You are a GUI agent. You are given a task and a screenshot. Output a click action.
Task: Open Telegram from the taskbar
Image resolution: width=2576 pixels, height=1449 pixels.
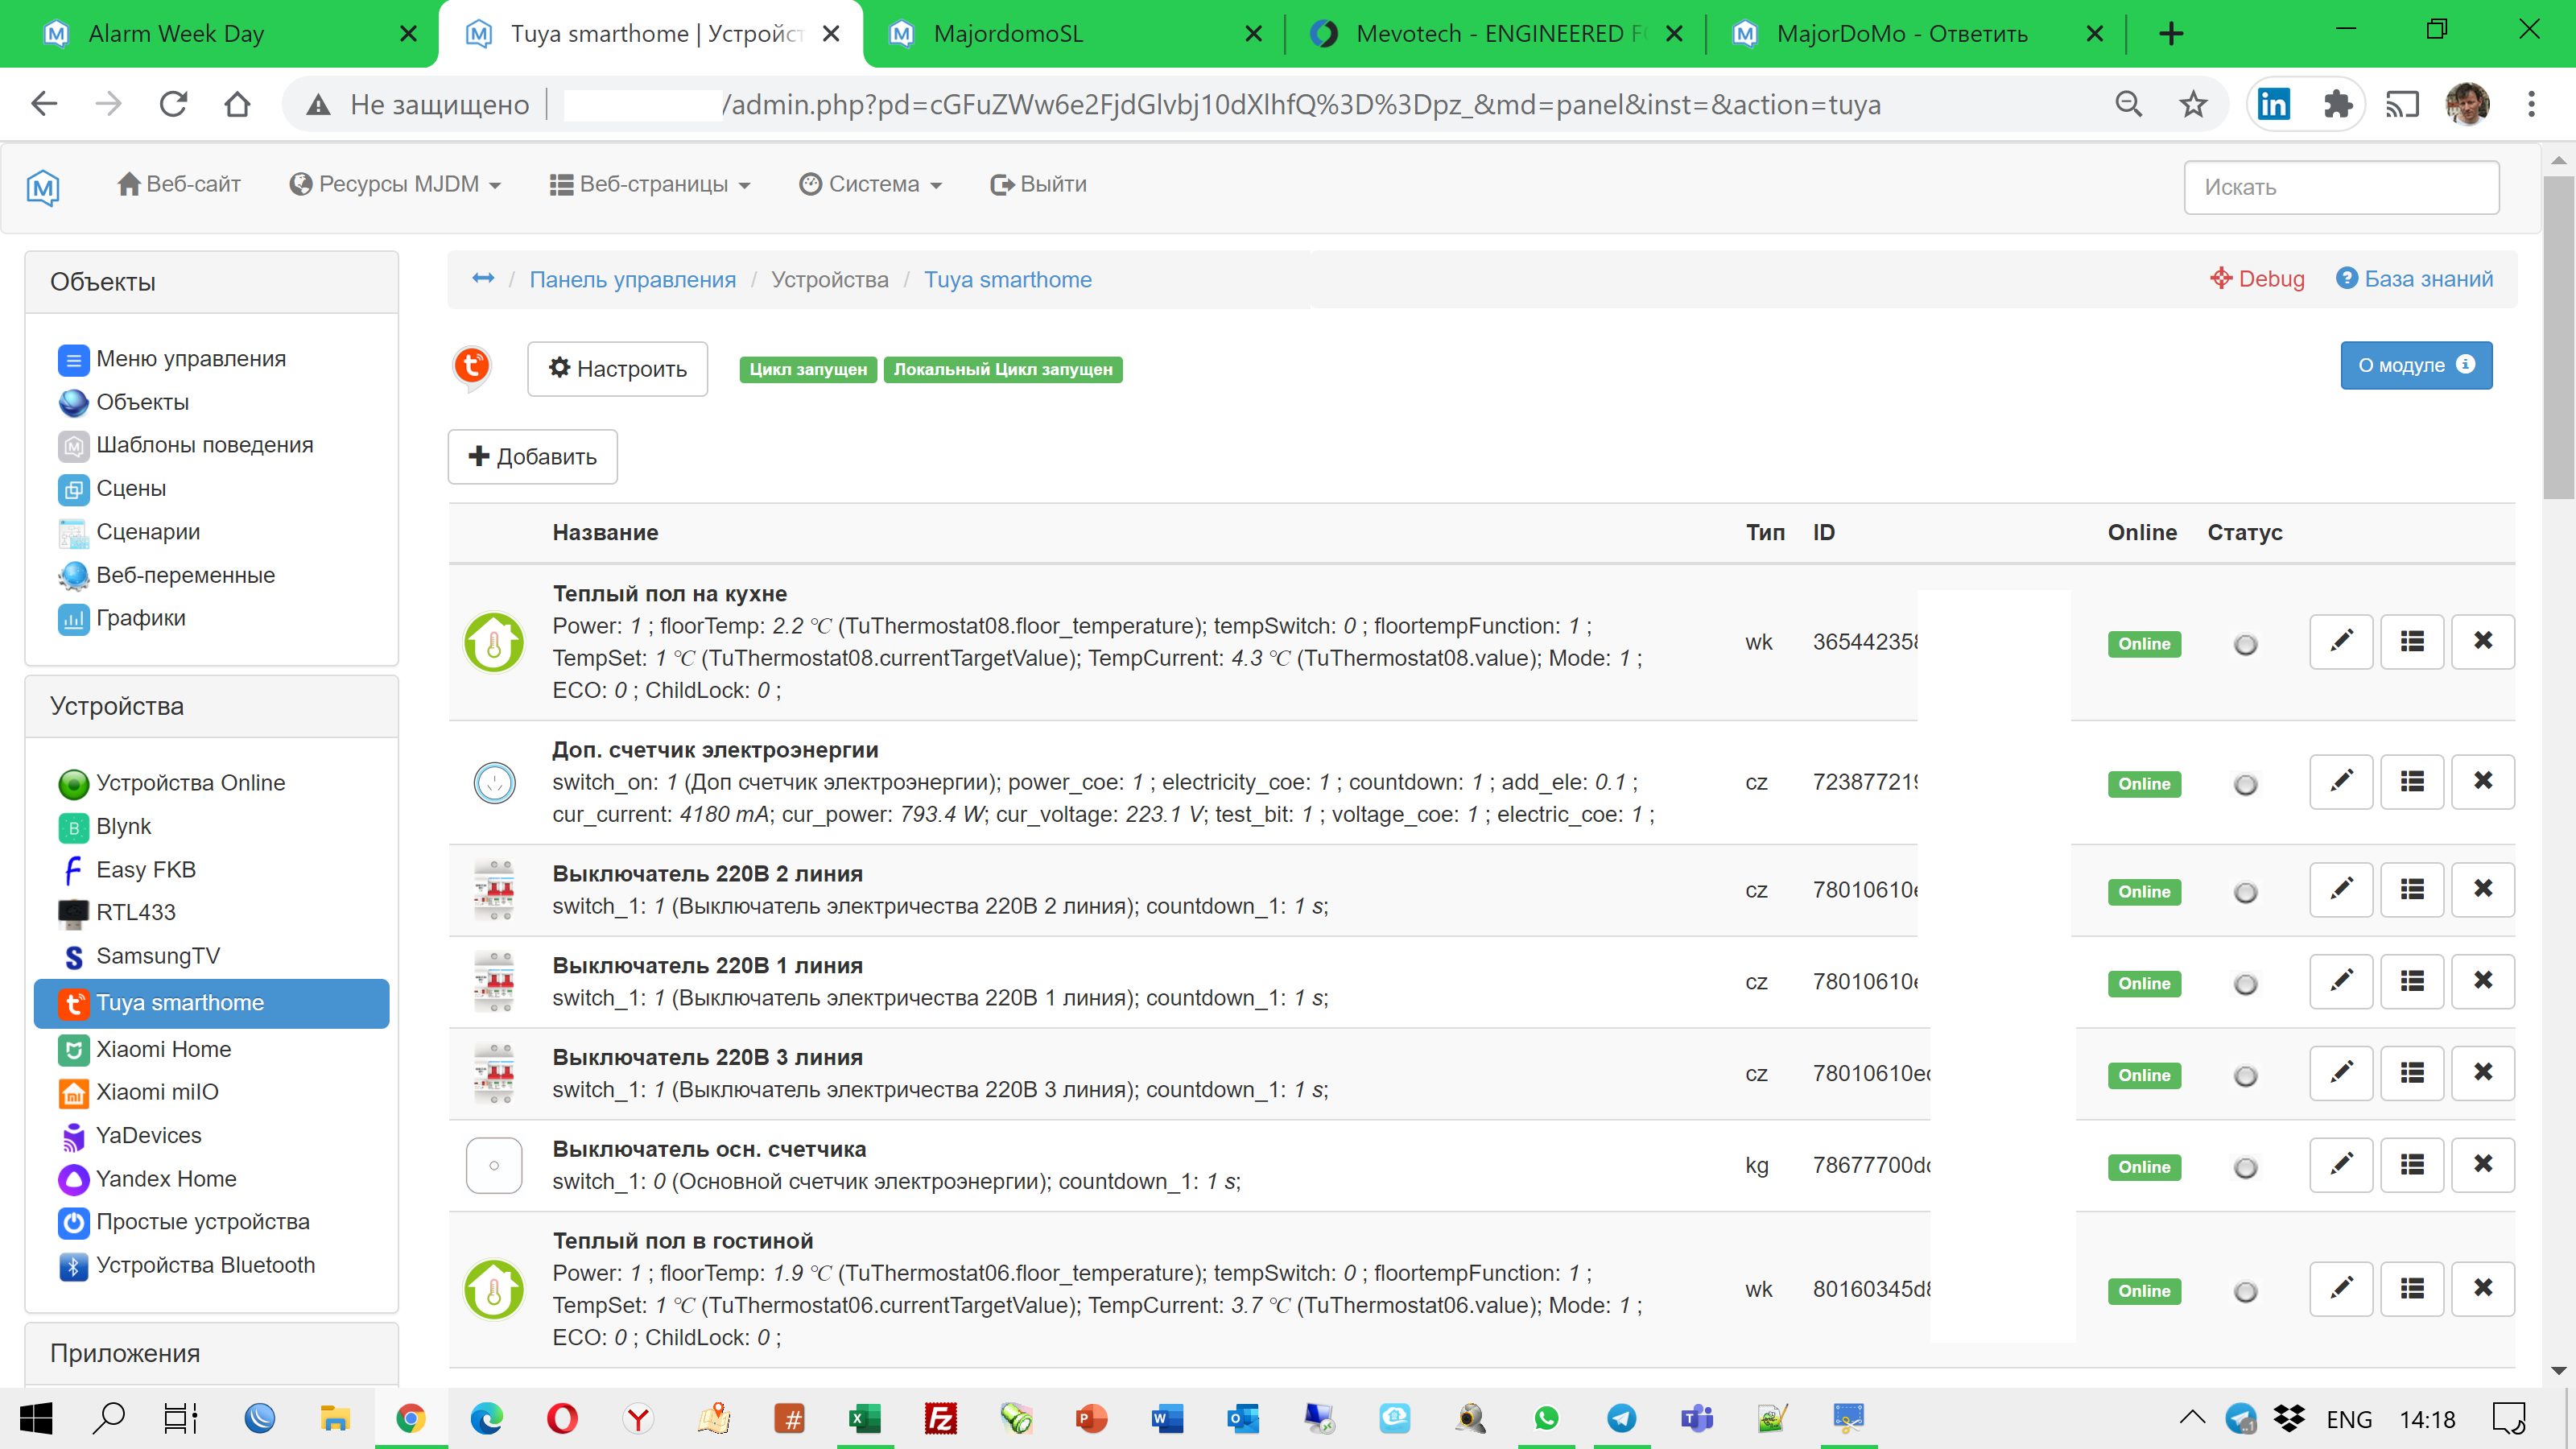[1623, 1418]
